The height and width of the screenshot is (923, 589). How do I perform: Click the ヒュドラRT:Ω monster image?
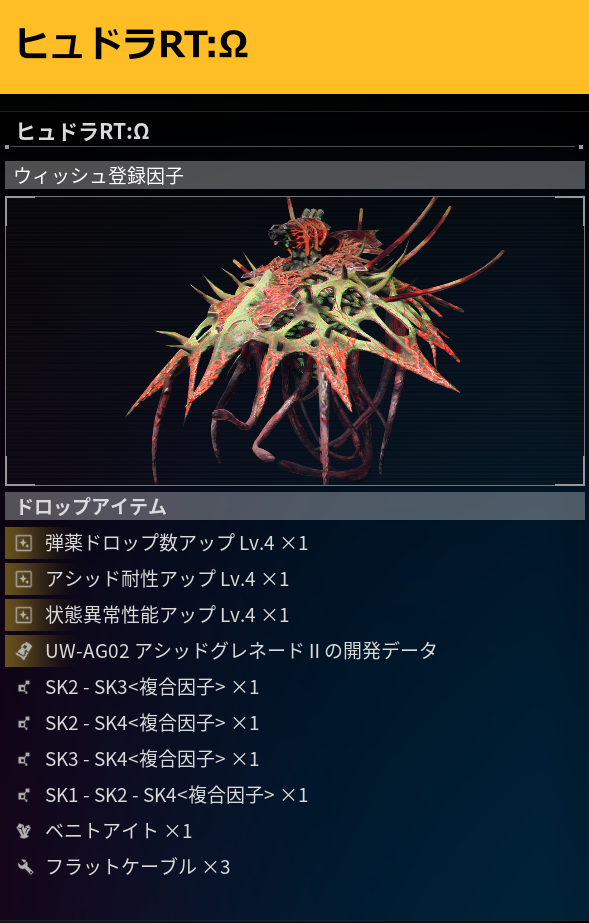tap(295, 341)
